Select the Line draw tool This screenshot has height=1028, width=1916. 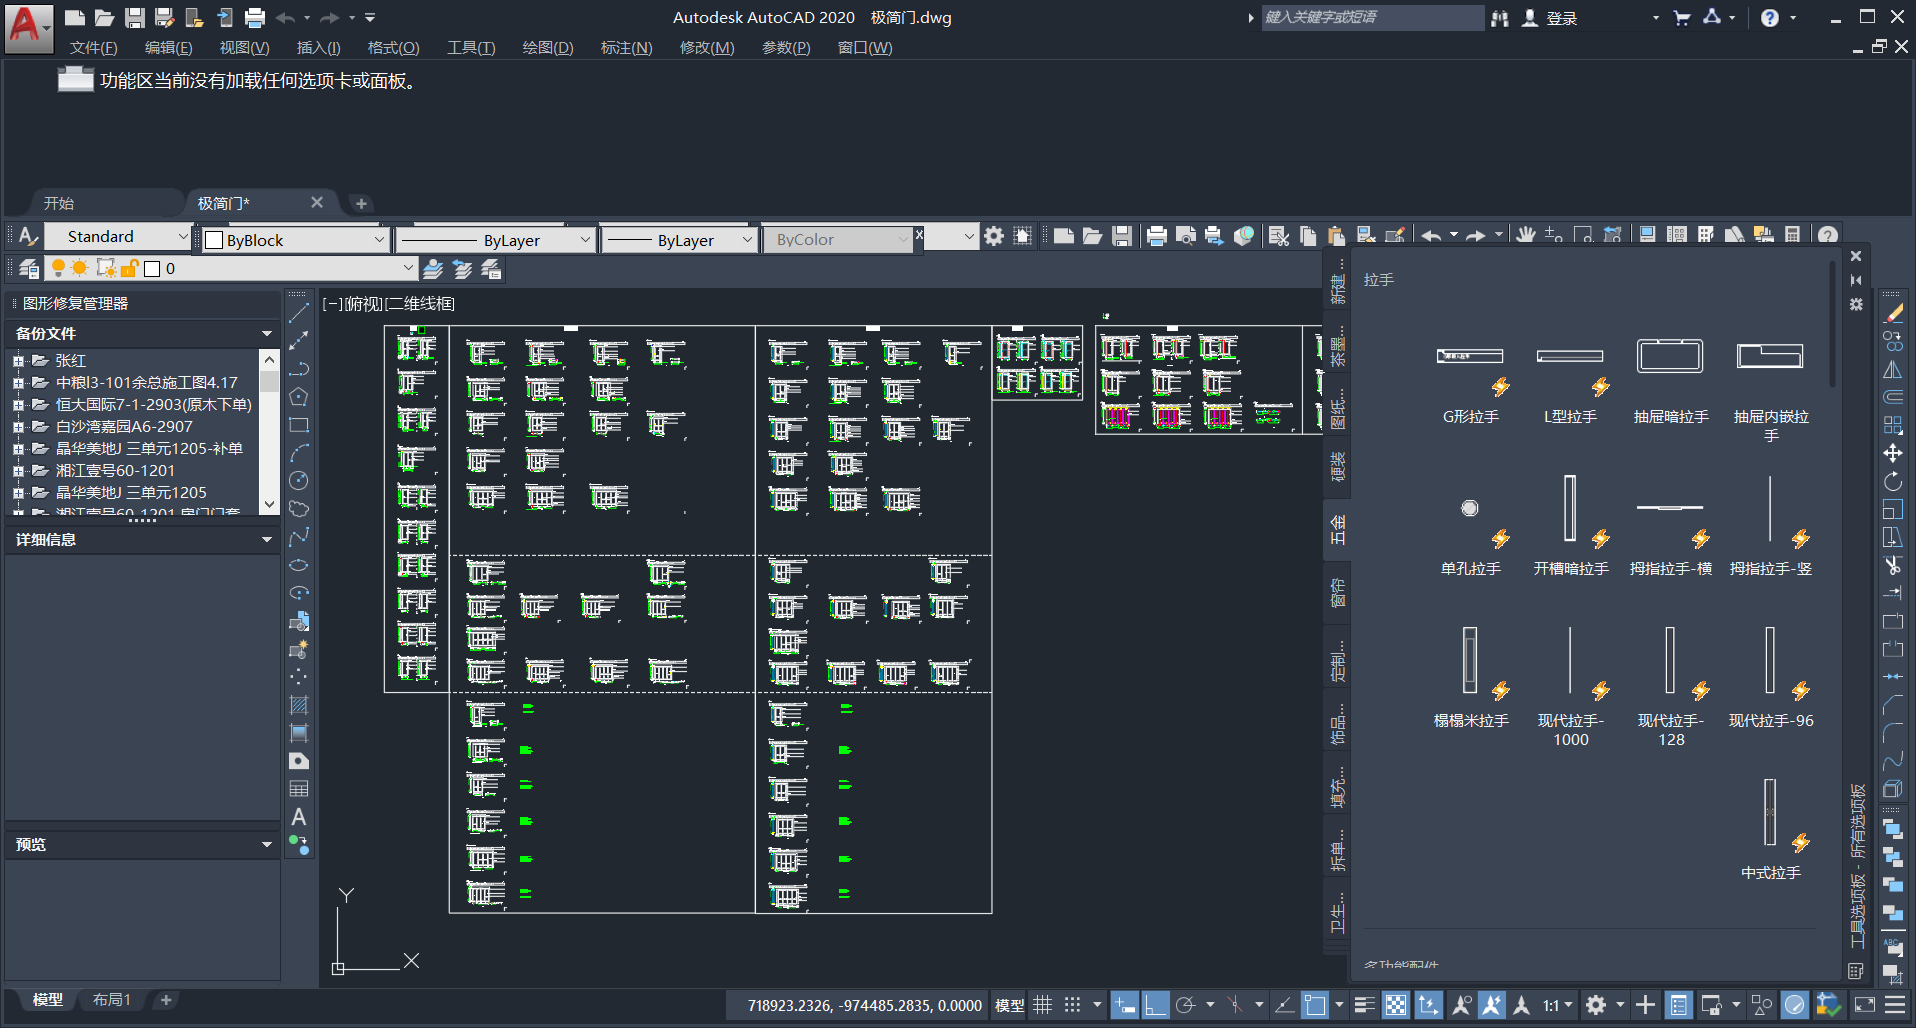[298, 313]
